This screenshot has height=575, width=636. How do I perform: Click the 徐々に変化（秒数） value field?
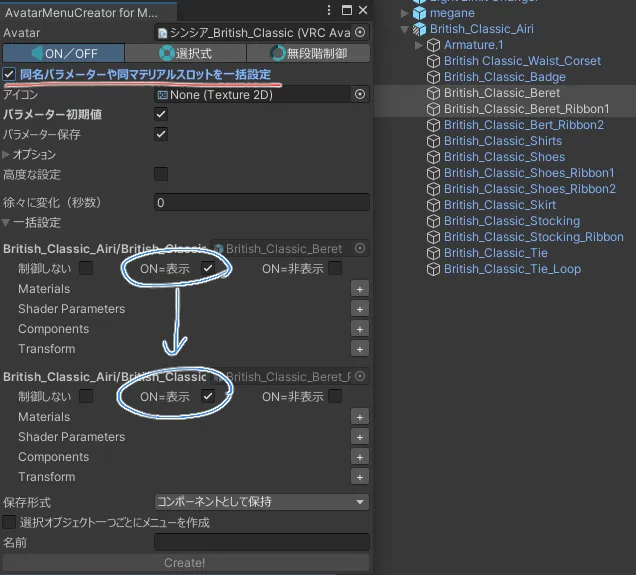pyautogui.click(x=261, y=202)
